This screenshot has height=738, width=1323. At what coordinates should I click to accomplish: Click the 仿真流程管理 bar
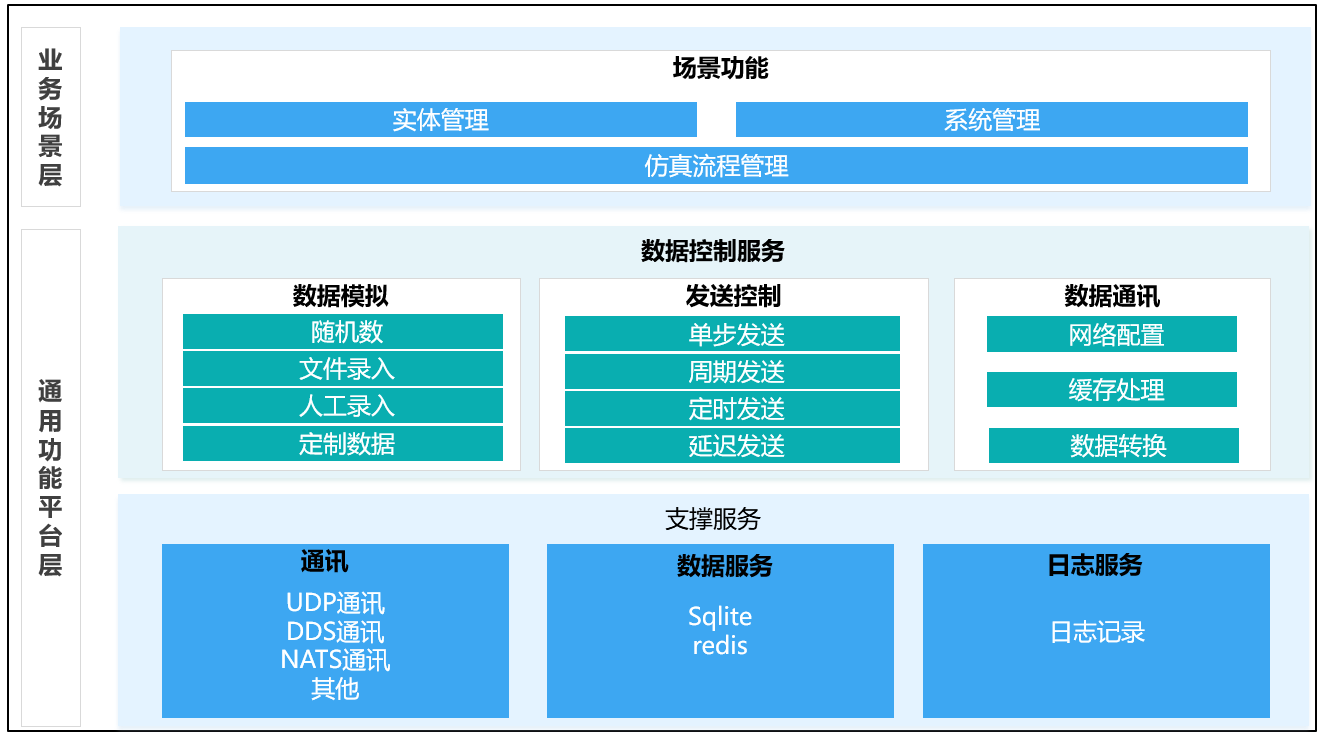[x=716, y=166]
